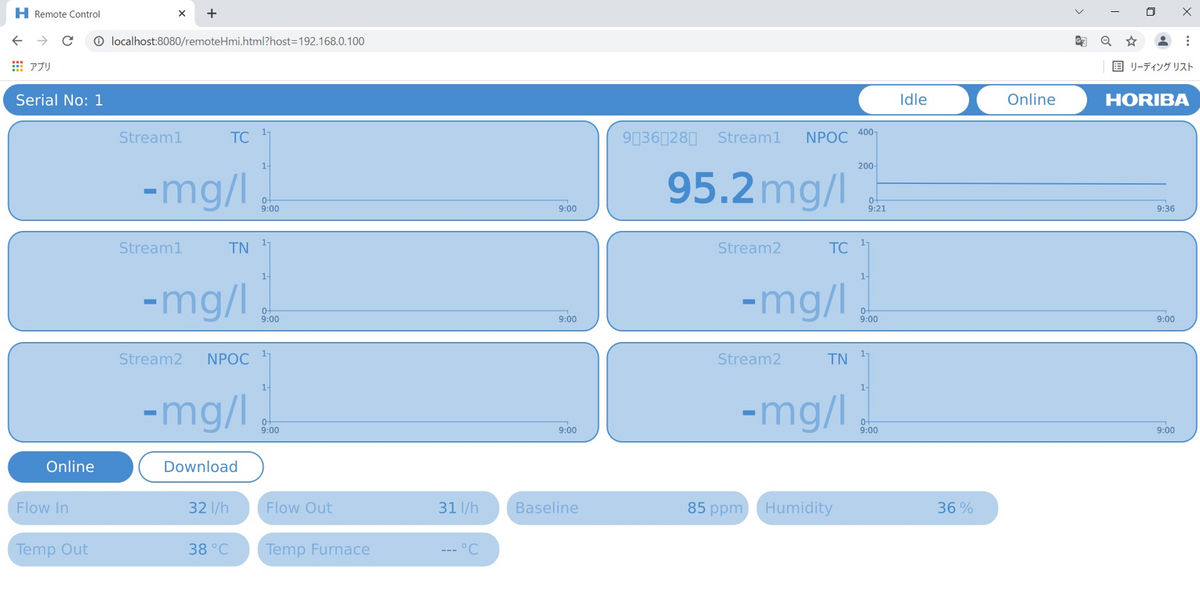1200x591 pixels.
Task: Click the Download button
Action: click(201, 467)
